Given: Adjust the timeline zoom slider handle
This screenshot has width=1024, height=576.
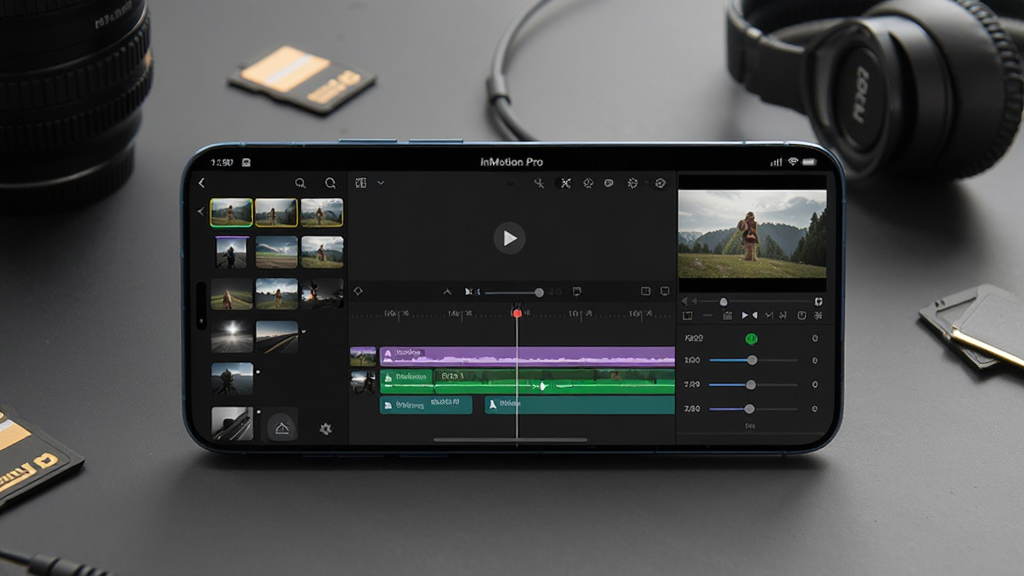Looking at the screenshot, I should tap(539, 293).
